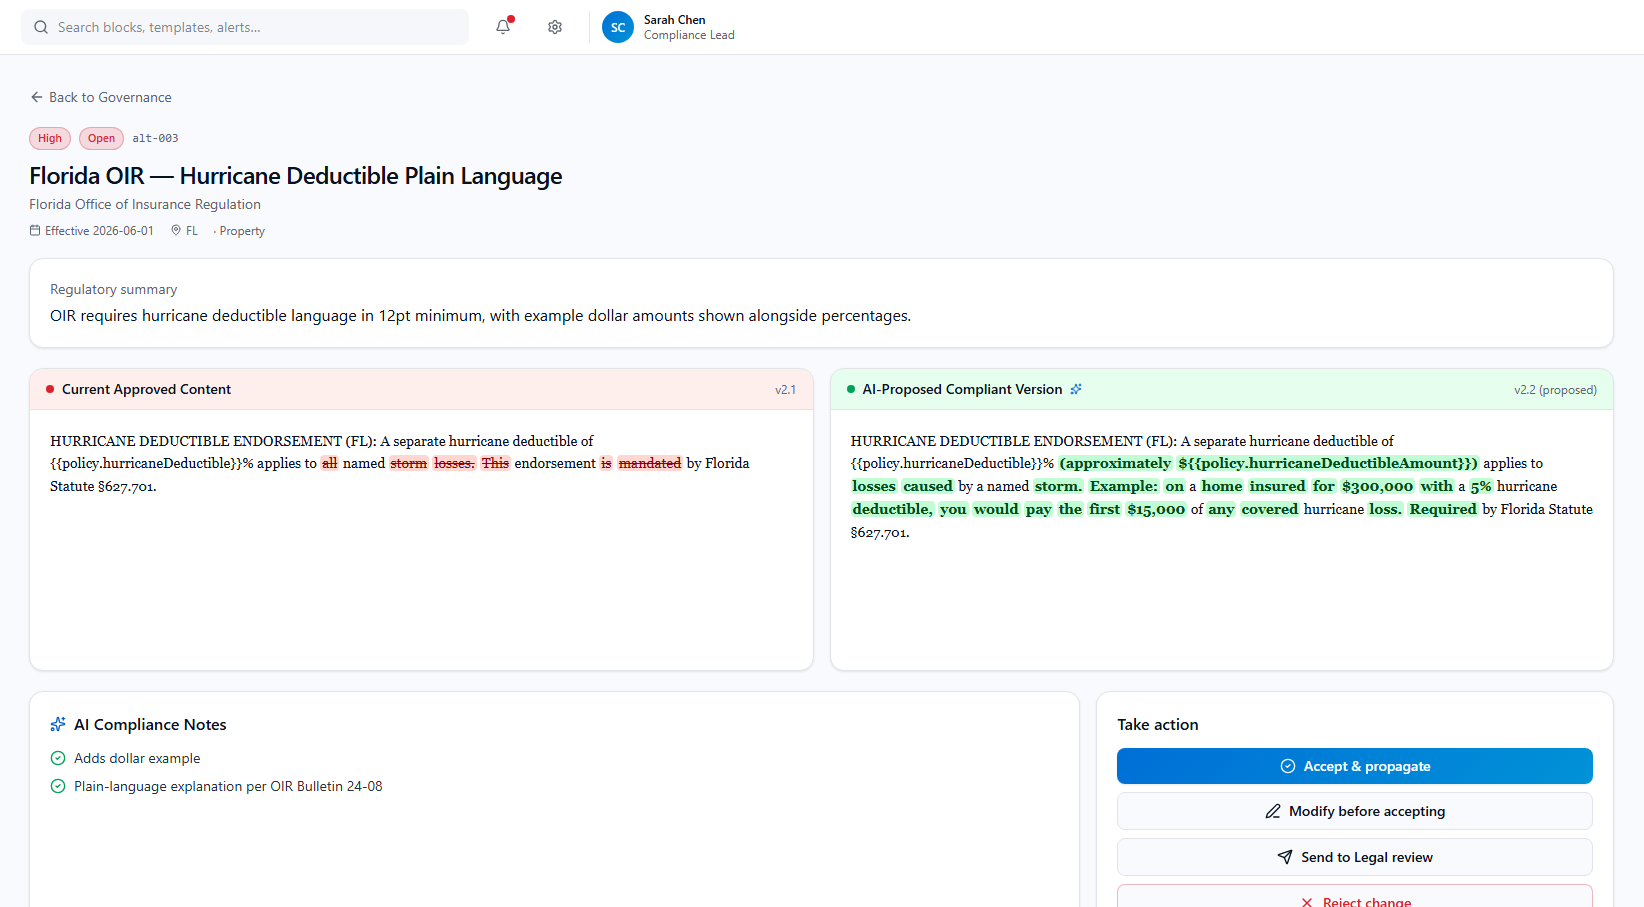The height and width of the screenshot is (907, 1644).
Task: Click the alt-003 identifier
Action: pyautogui.click(x=155, y=138)
